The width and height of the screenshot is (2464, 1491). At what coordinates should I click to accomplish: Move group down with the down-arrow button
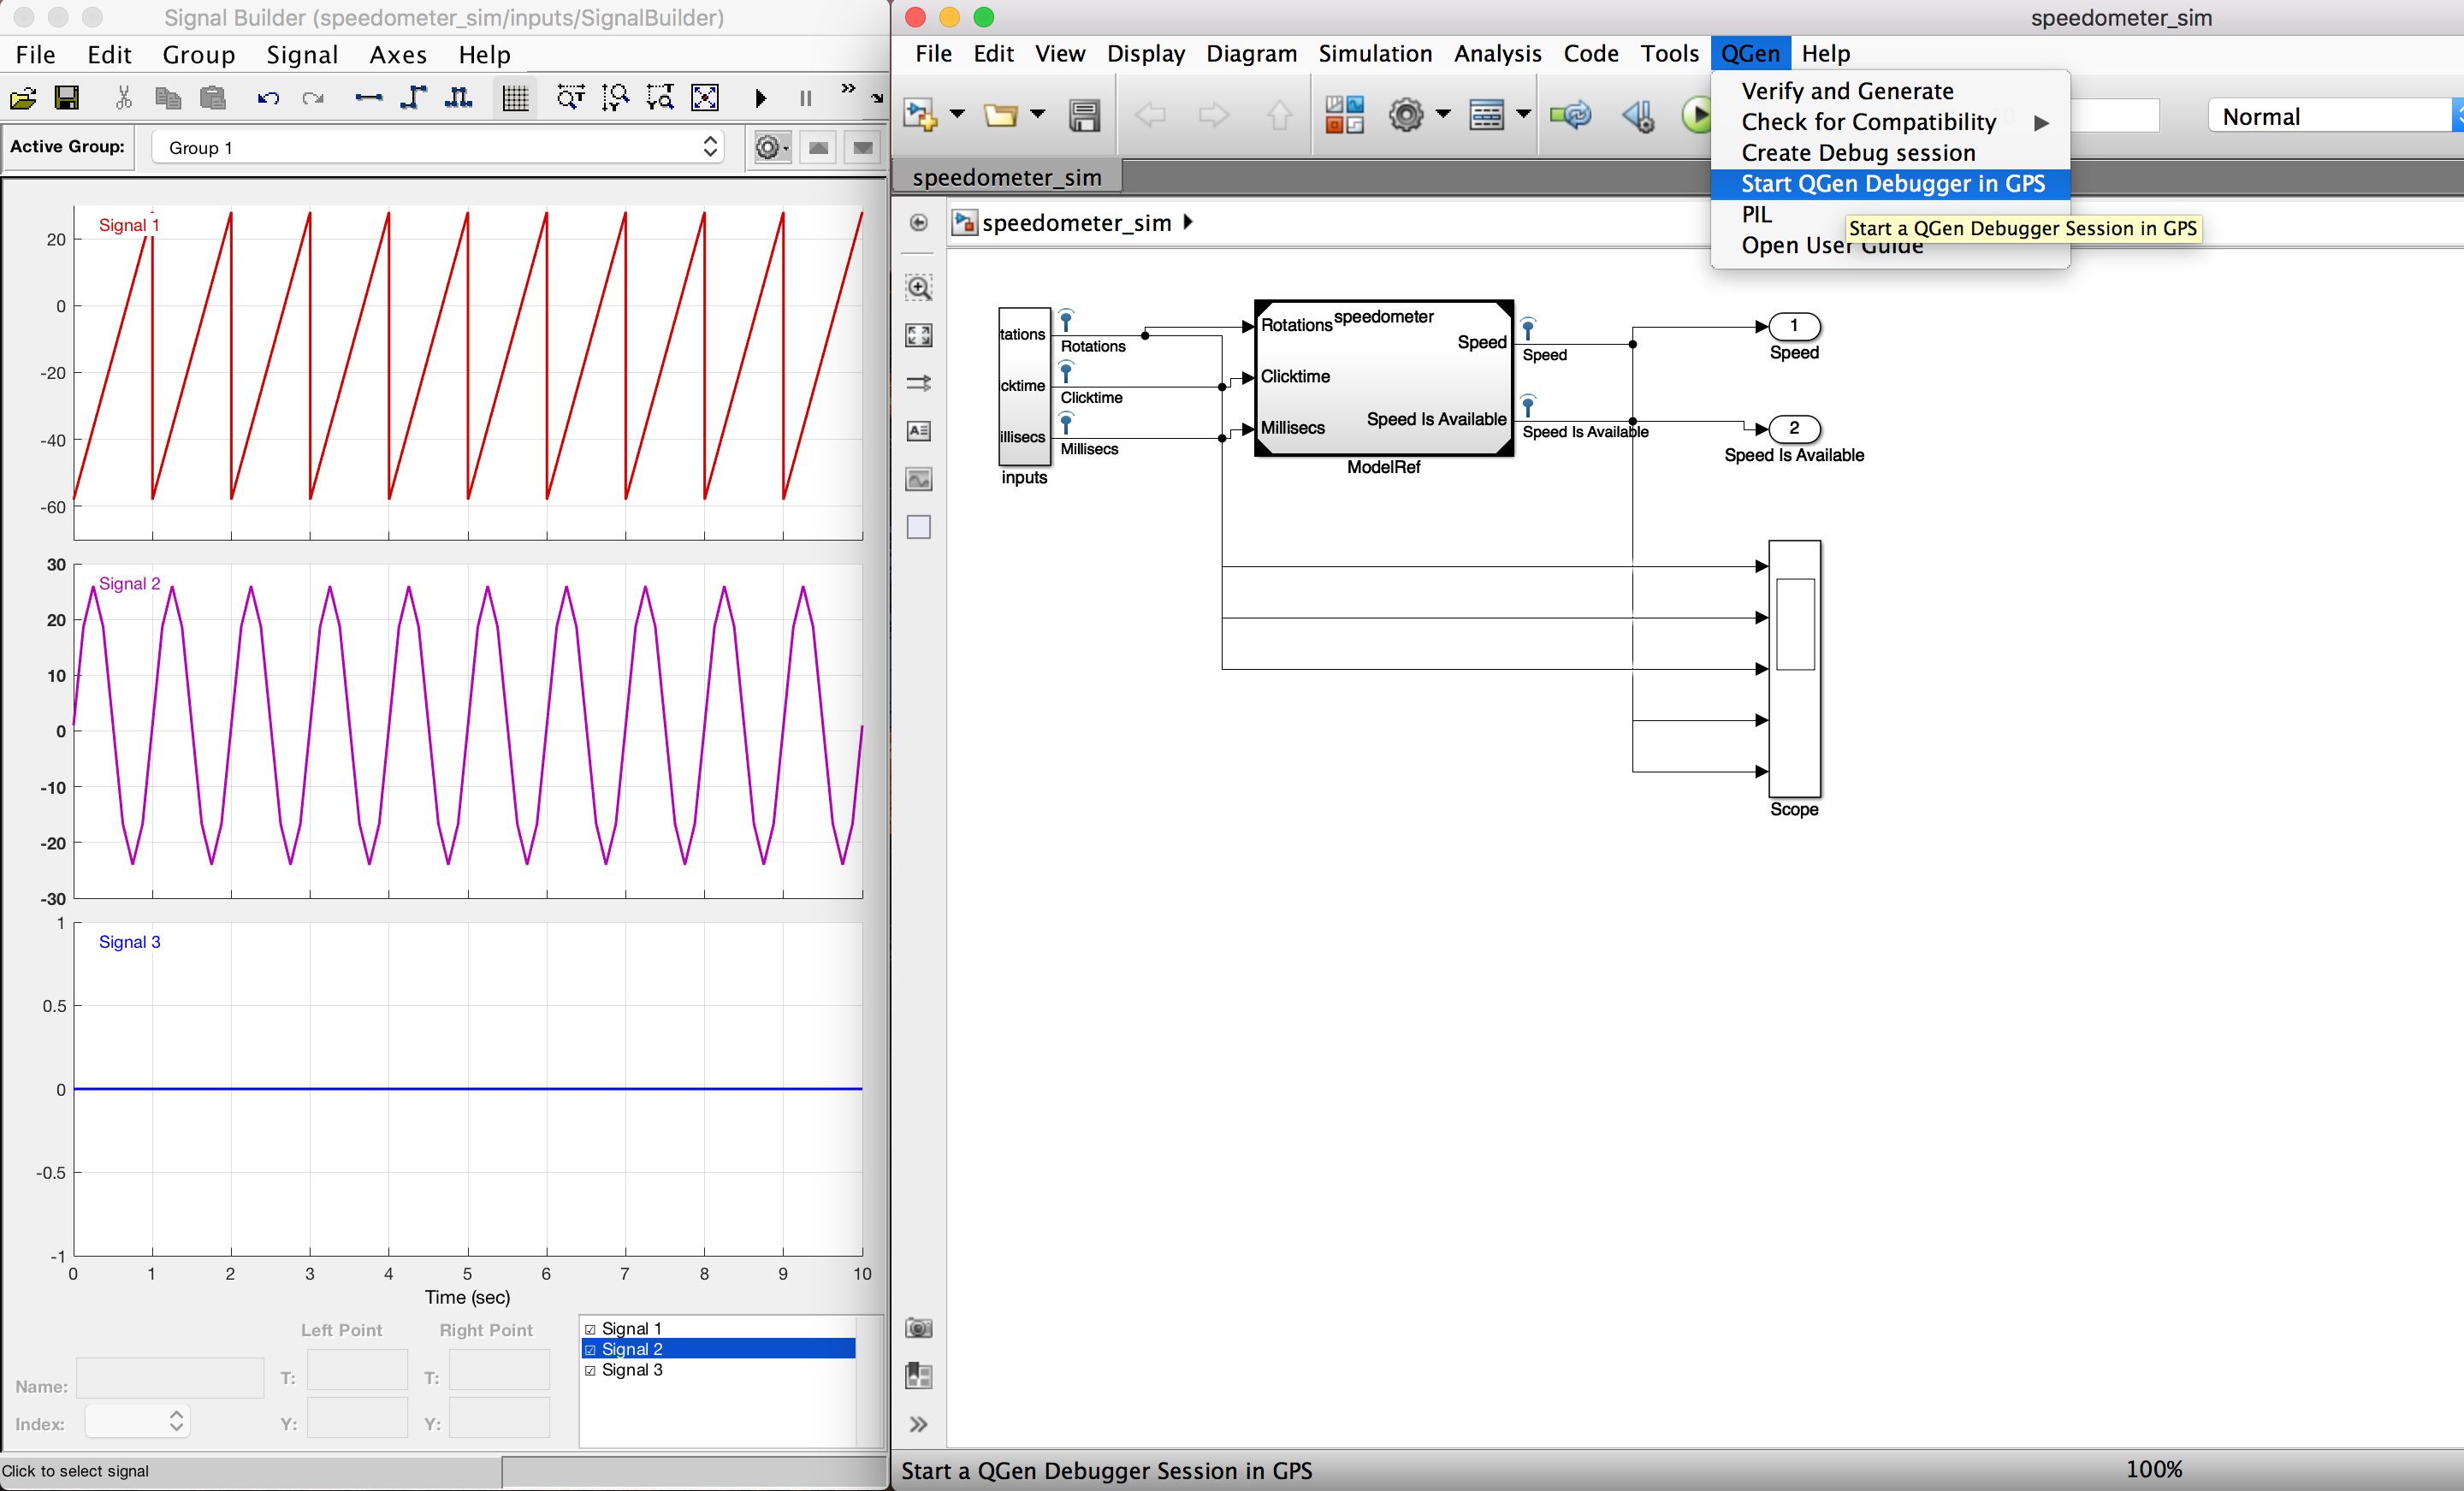click(862, 148)
